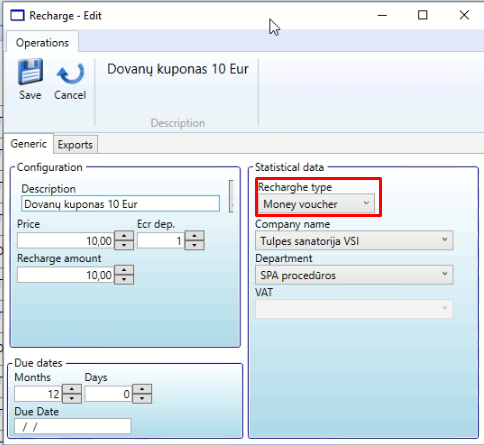The image size is (484, 445).
Task: Increase Months value with up arrow
Action: (x=72, y=389)
